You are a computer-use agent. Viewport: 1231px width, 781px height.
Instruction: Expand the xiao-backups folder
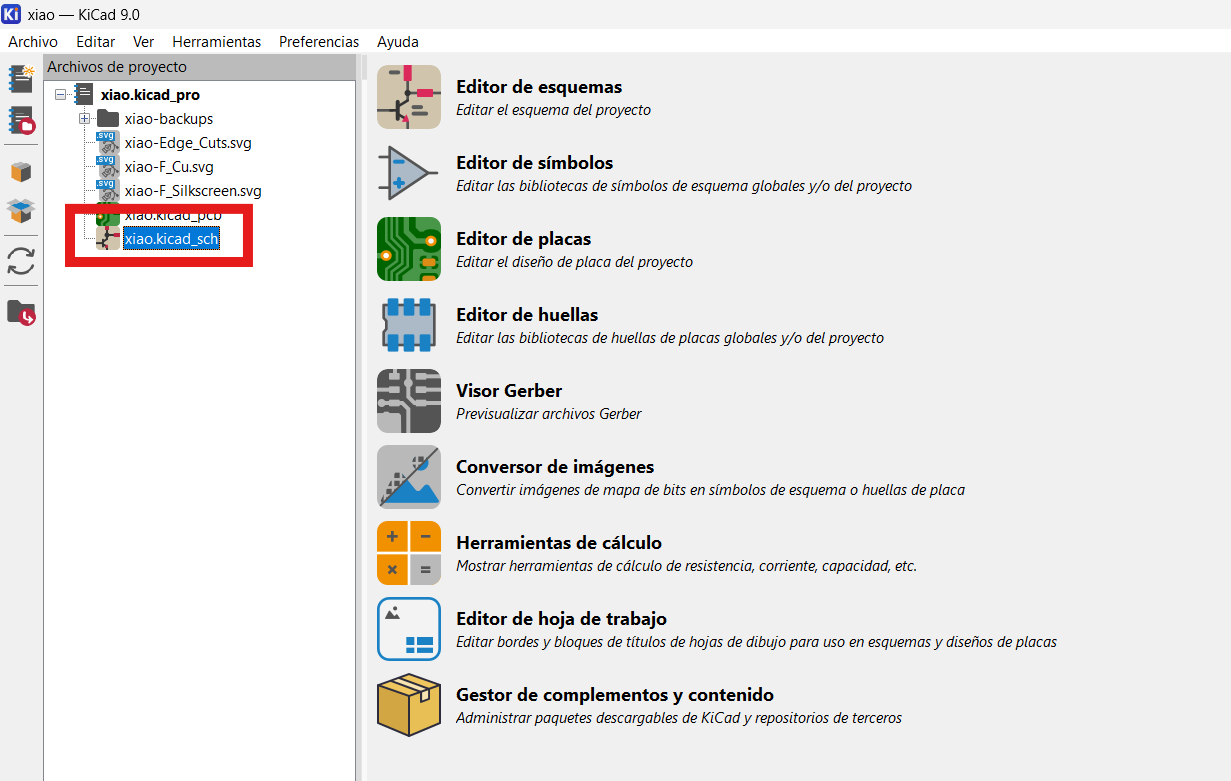[x=85, y=119]
